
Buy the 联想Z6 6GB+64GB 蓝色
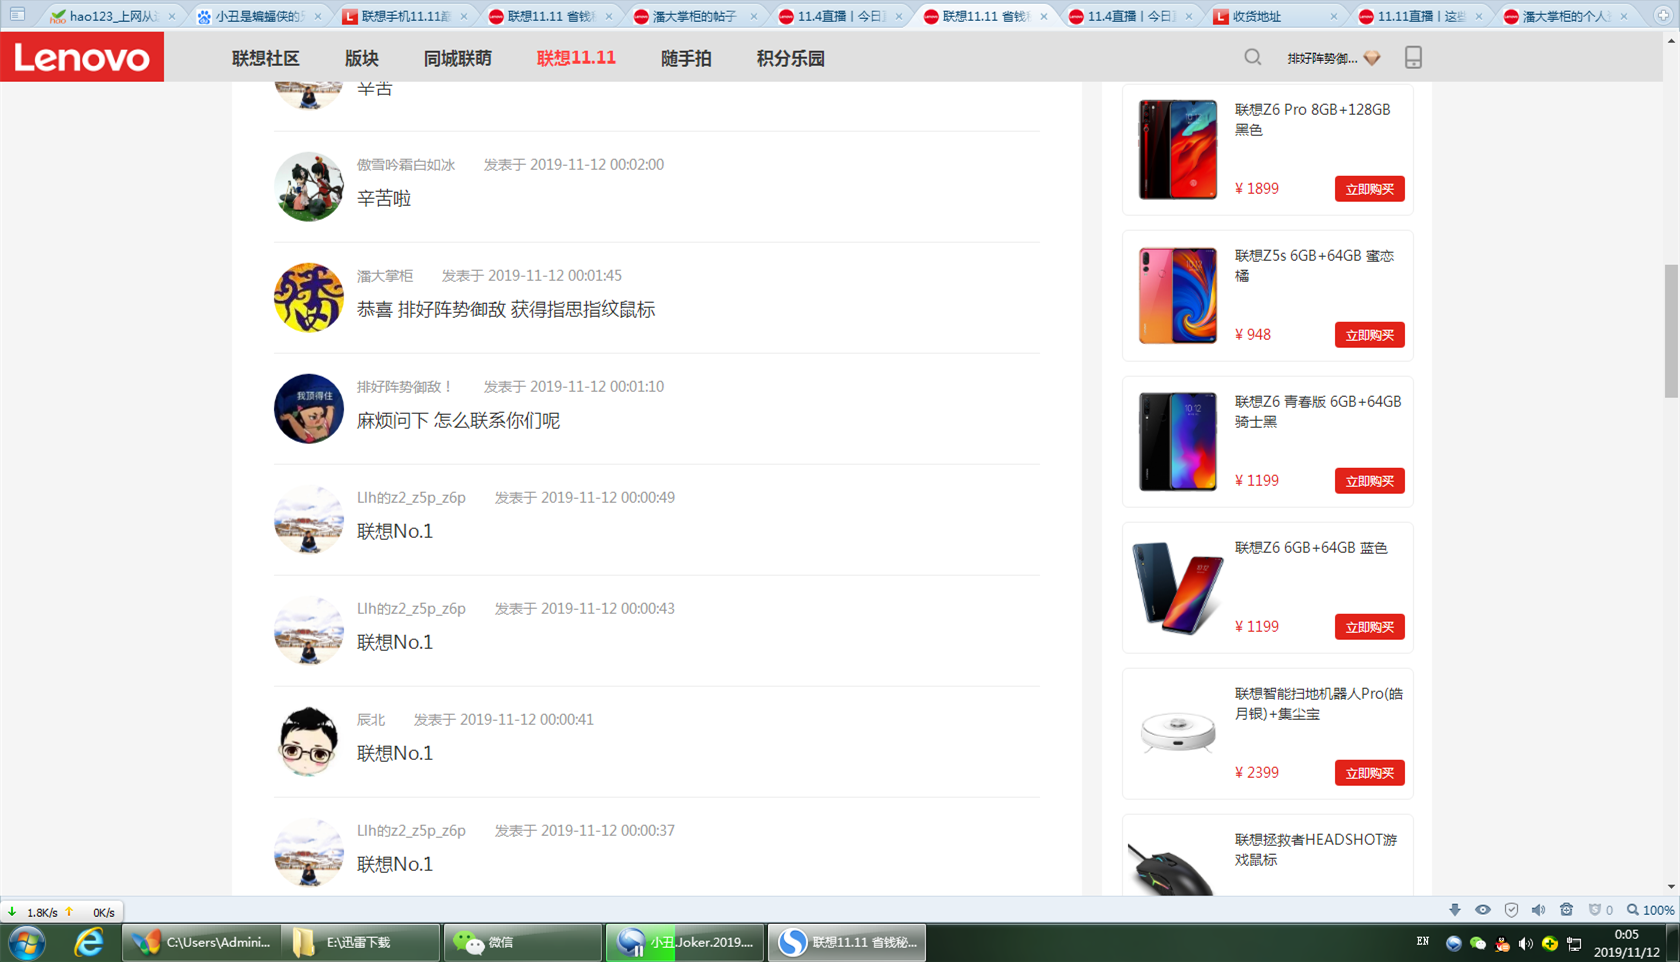pos(1369,627)
